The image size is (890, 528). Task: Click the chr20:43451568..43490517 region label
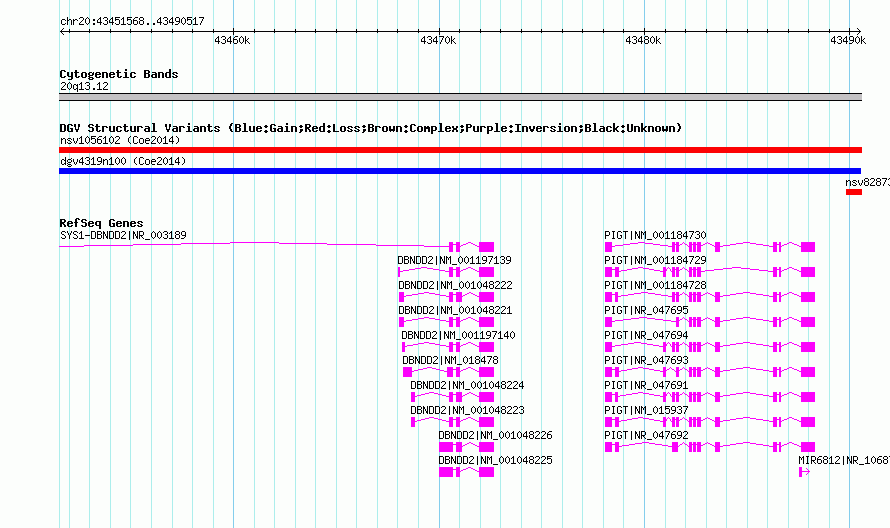(132, 22)
